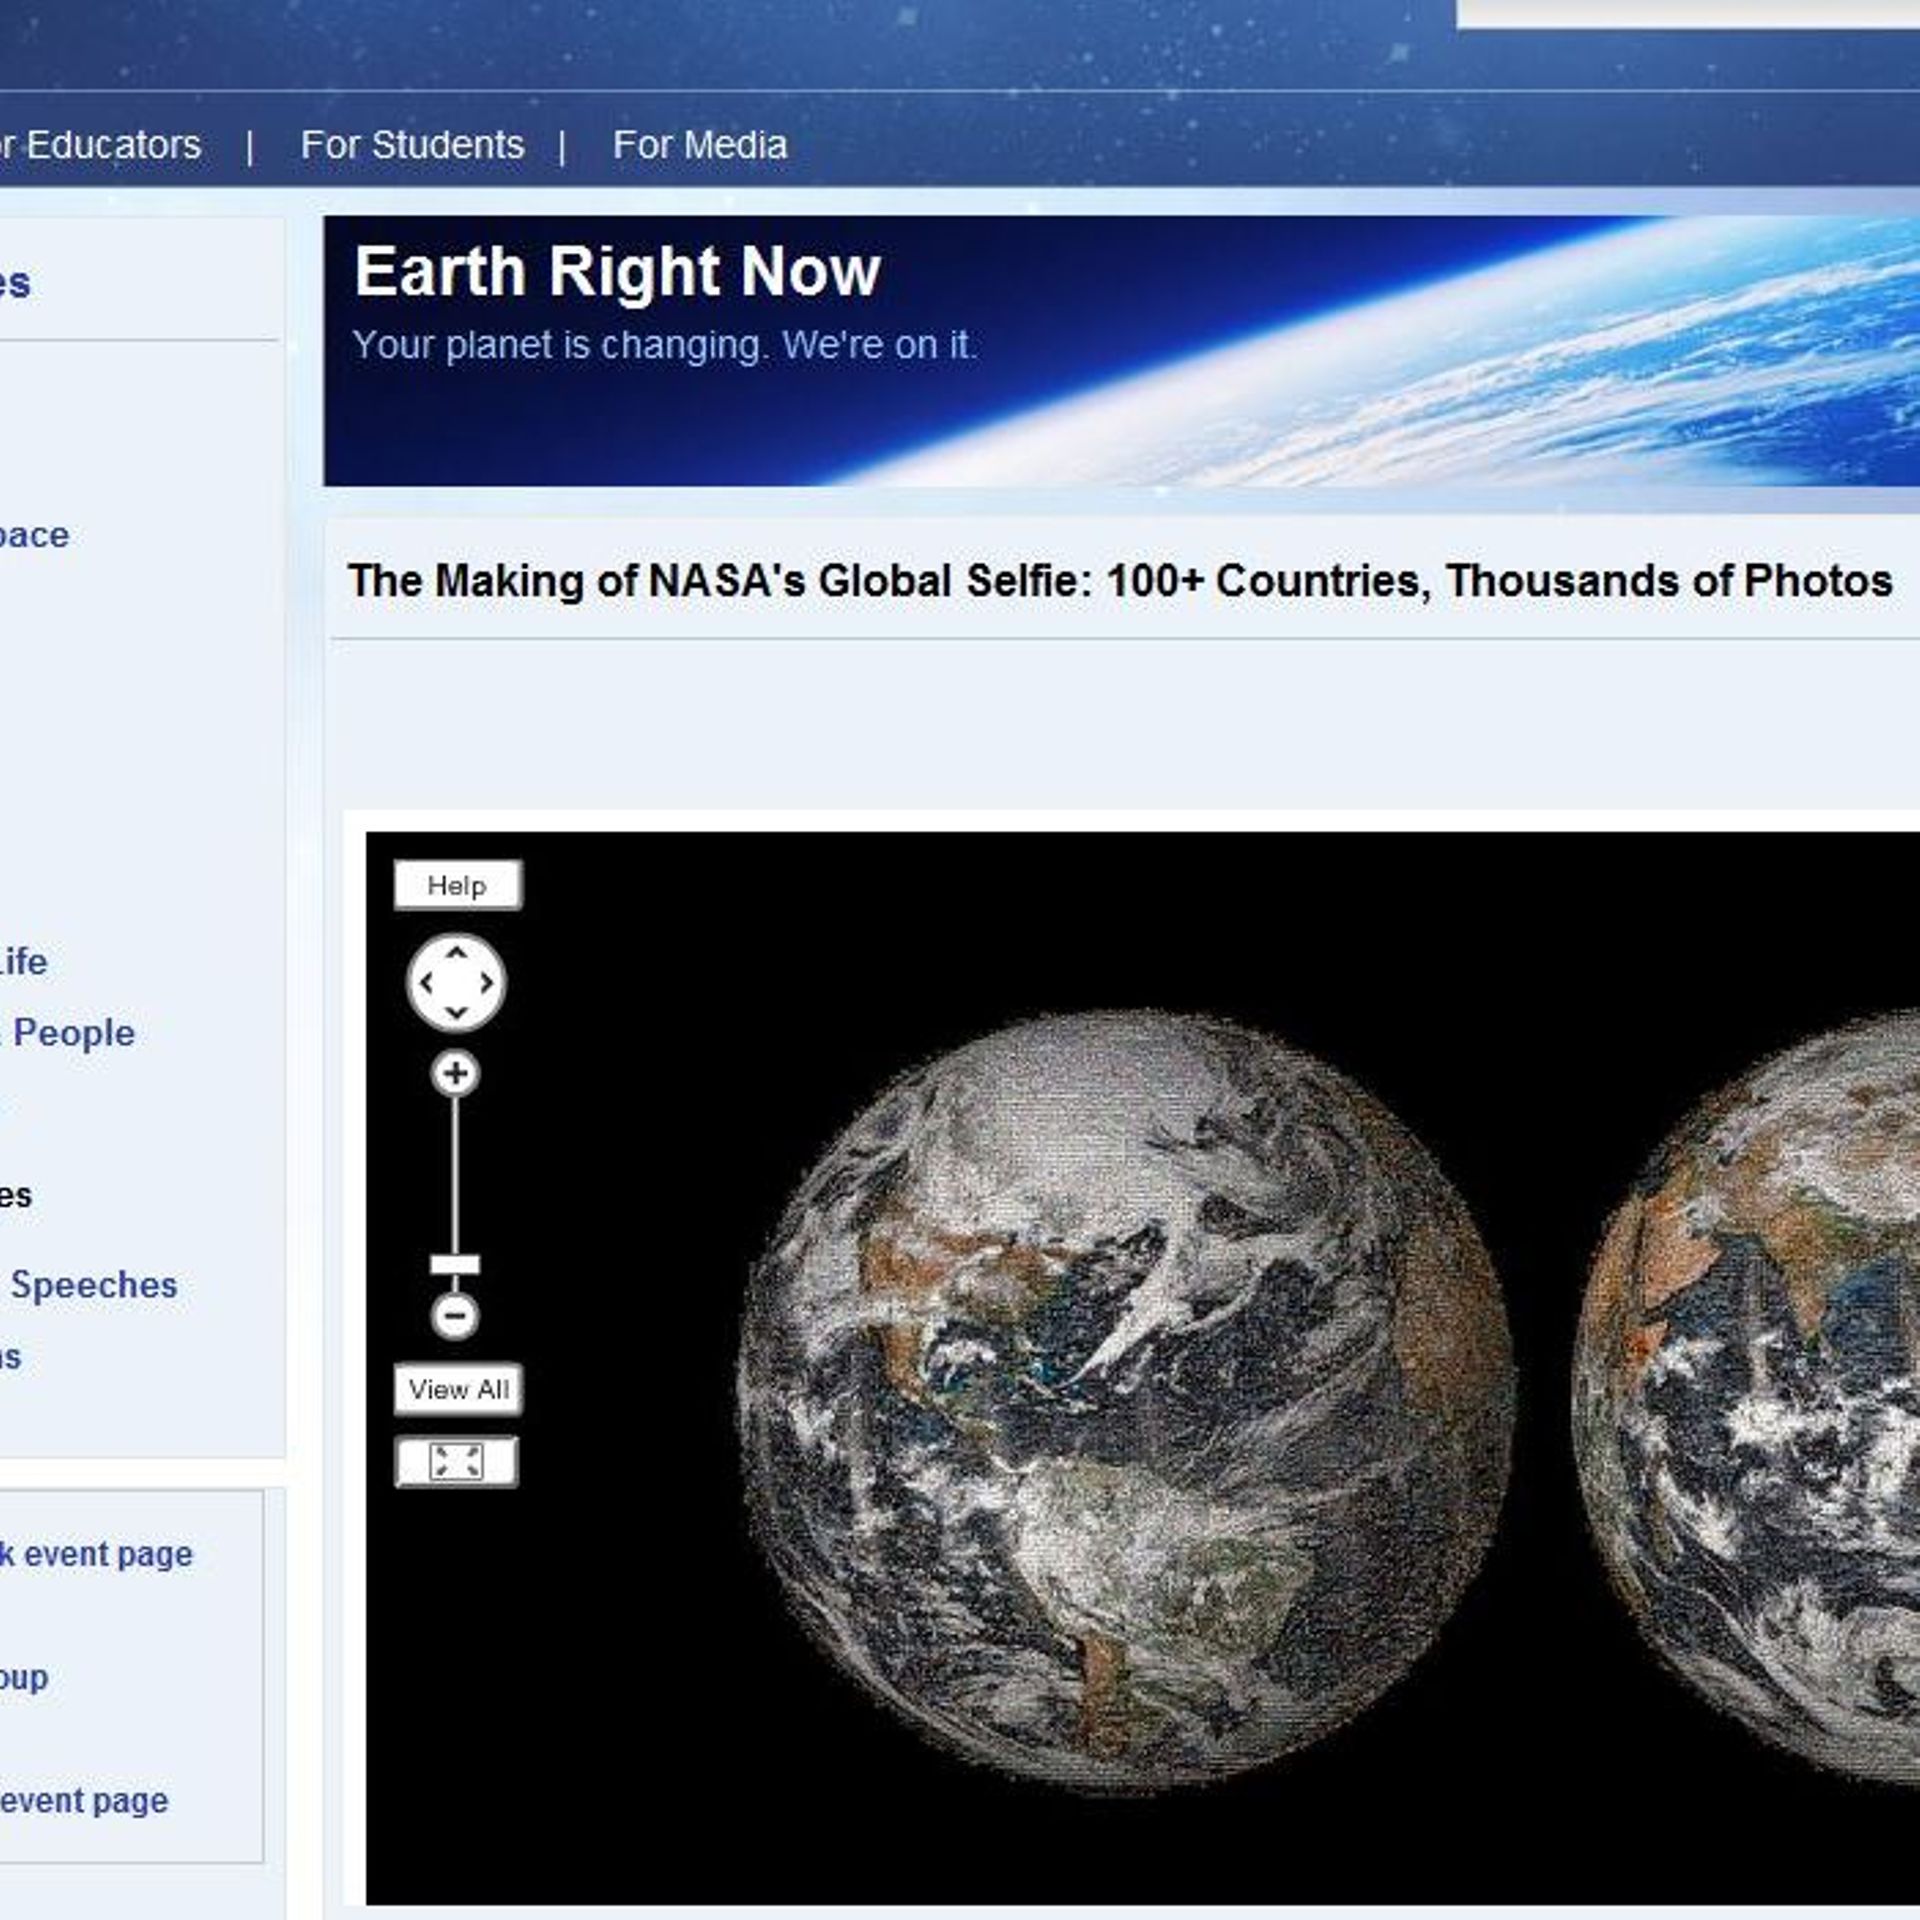This screenshot has height=1920, width=1920.
Task: Enter fullscreen with the expand icon
Action: [456, 1461]
